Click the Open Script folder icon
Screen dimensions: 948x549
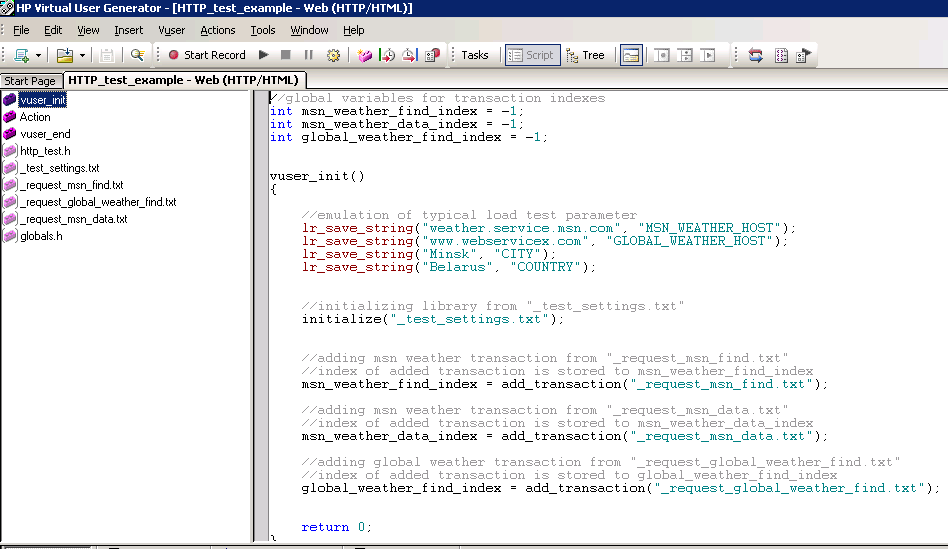[x=65, y=55]
